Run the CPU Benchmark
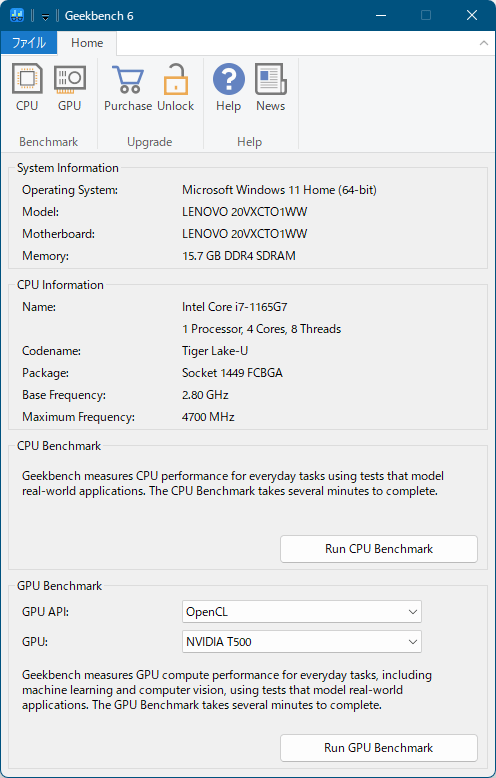Viewport: 496px width, 778px height. (x=379, y=549)
